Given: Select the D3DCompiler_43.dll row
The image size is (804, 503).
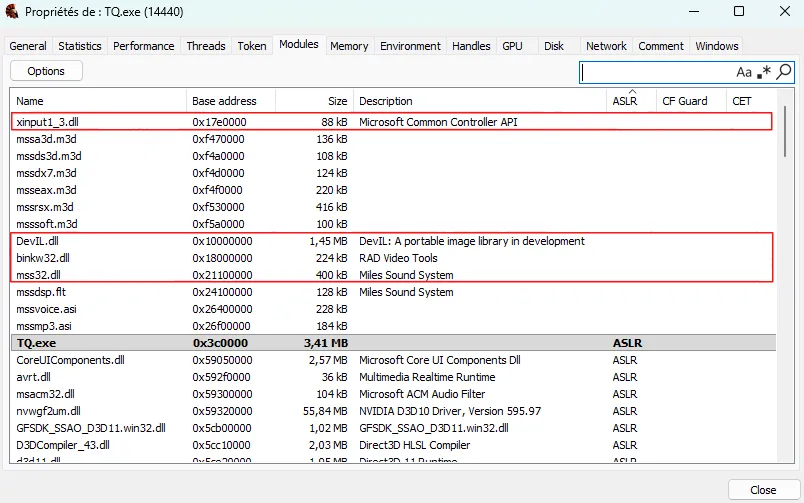Looking at the screenshot, I should pos(393,445).
